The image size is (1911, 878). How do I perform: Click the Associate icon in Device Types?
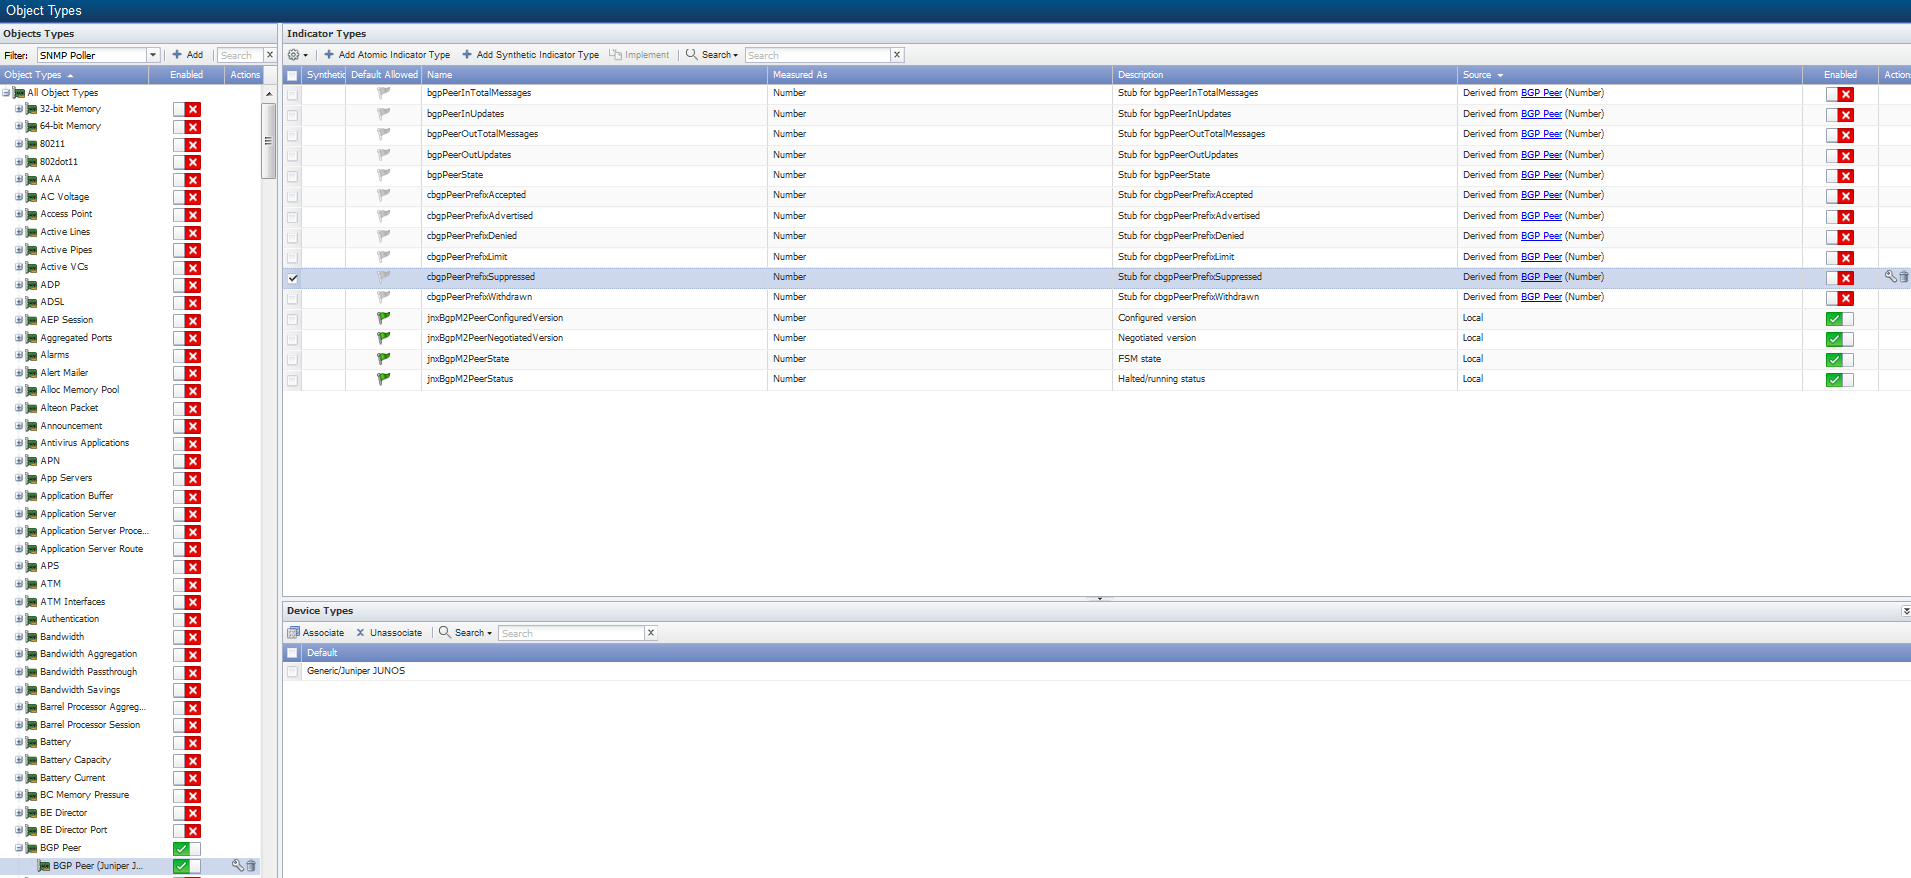[x=294, y=633]
